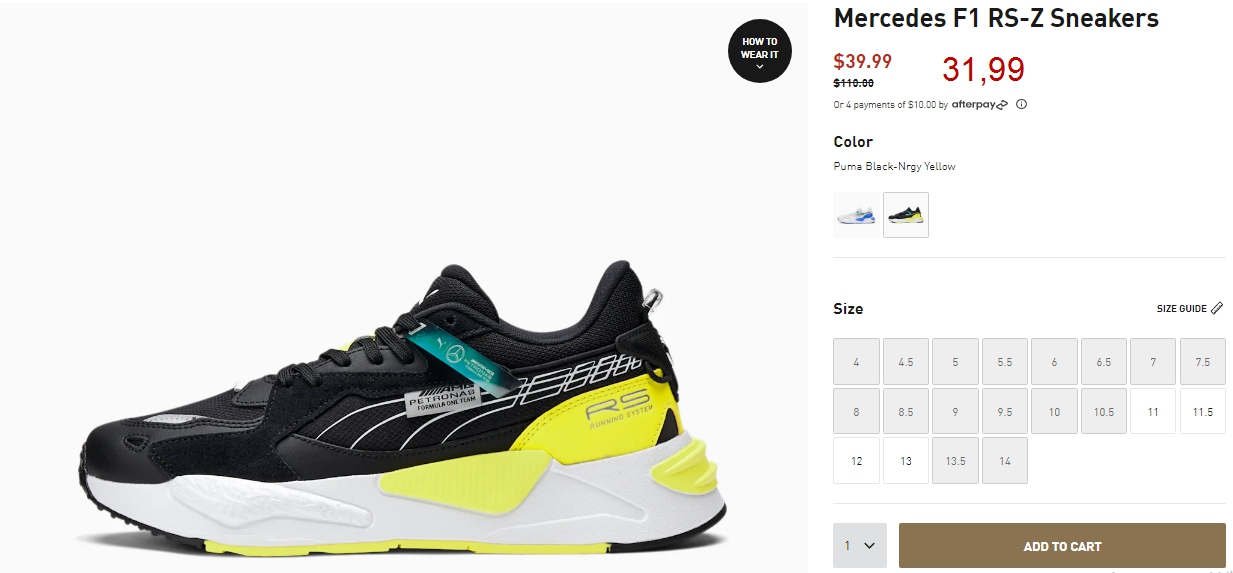Click the afterpay info circle icon
The height and width of the screenshot is (573, 1233).
[1021, 104]
